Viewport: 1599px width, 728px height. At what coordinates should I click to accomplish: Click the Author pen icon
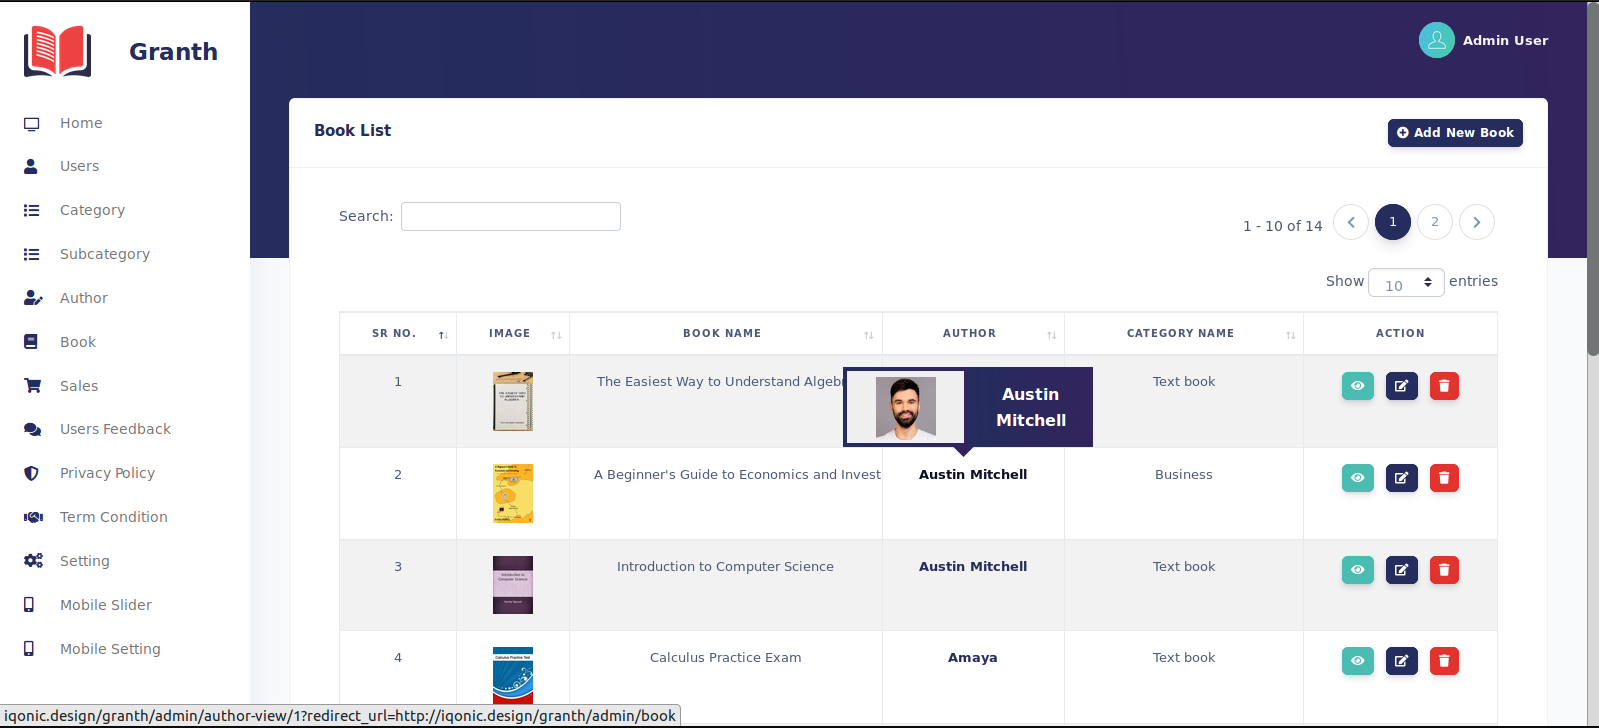(x=33, y=298)
